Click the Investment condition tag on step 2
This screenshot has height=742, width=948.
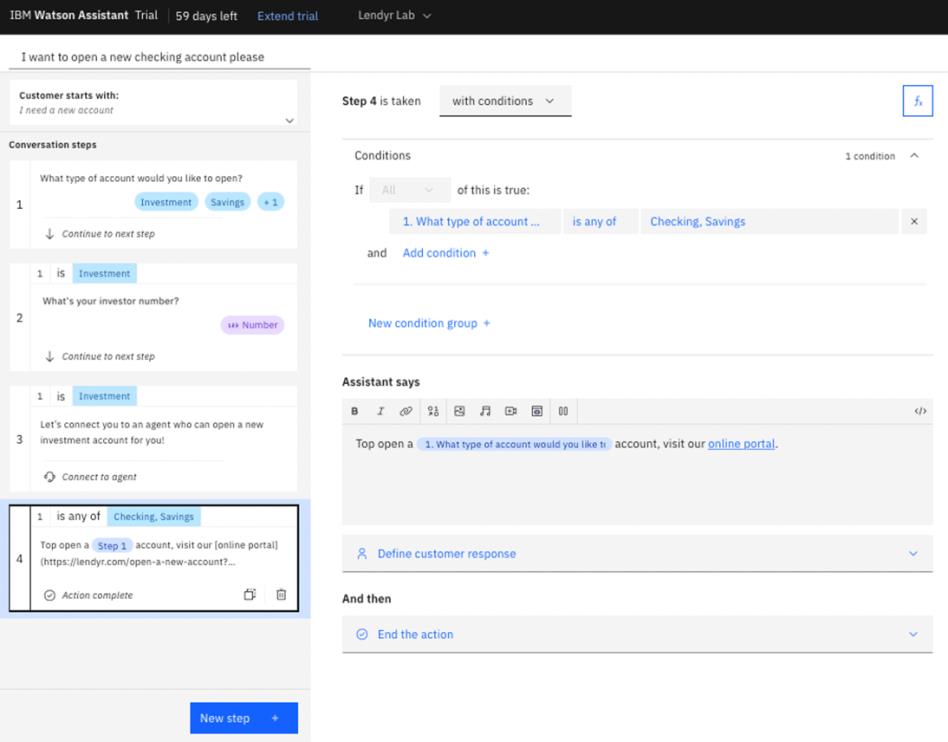pyautogui.click(x=105, y=273)
